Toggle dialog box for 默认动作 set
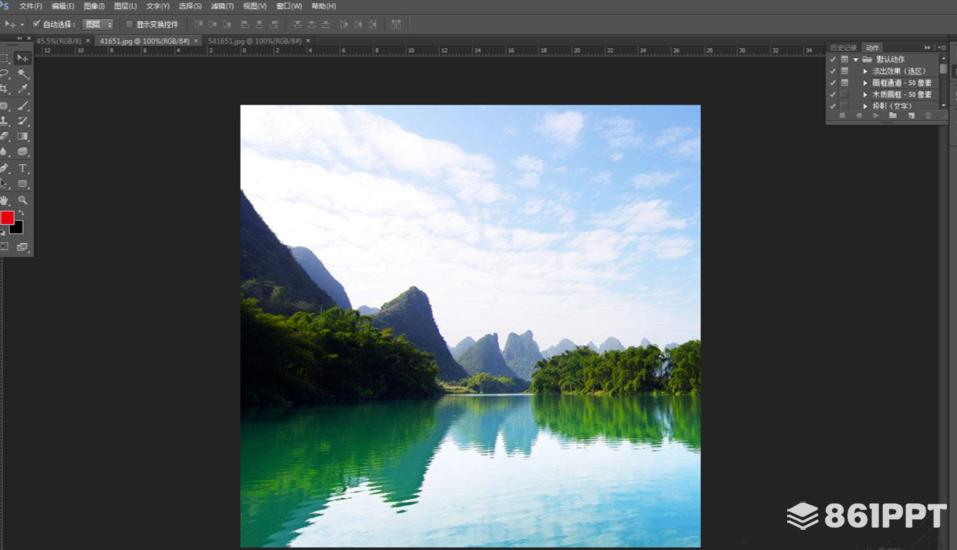957x550 pixels. click(845, 59)
